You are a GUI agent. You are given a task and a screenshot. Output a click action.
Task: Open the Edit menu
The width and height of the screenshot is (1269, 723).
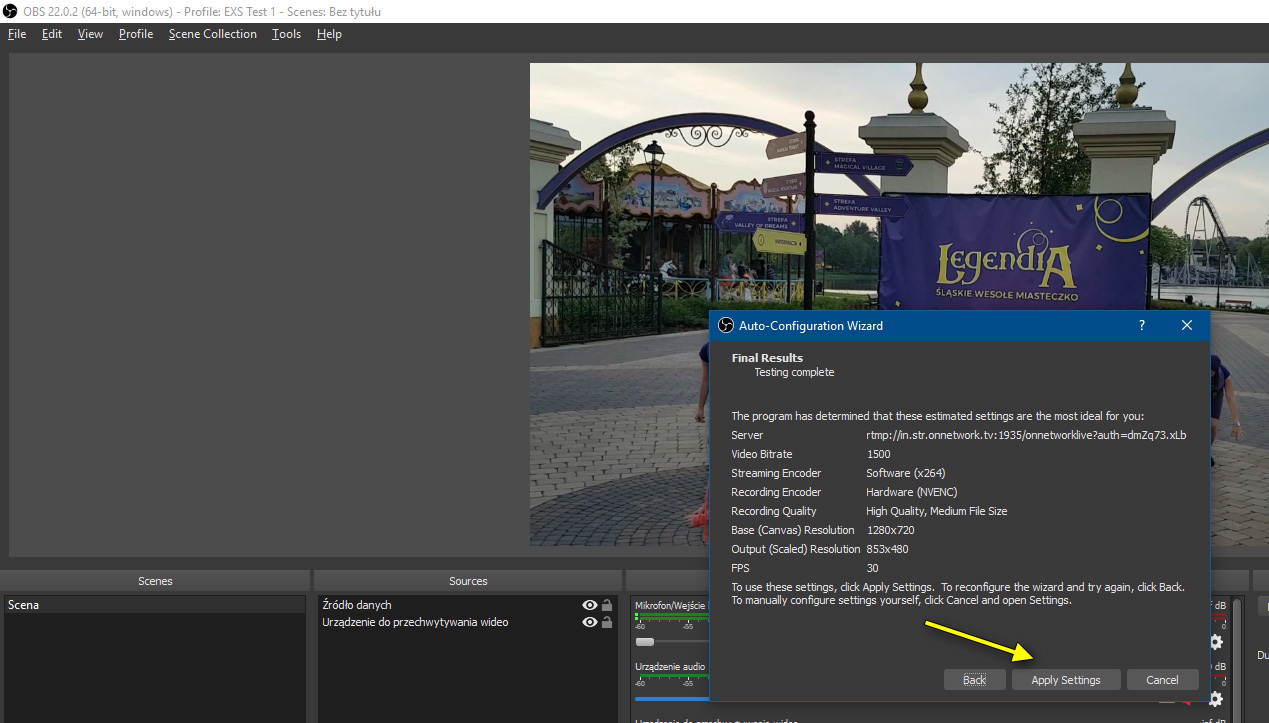(52, 34)
